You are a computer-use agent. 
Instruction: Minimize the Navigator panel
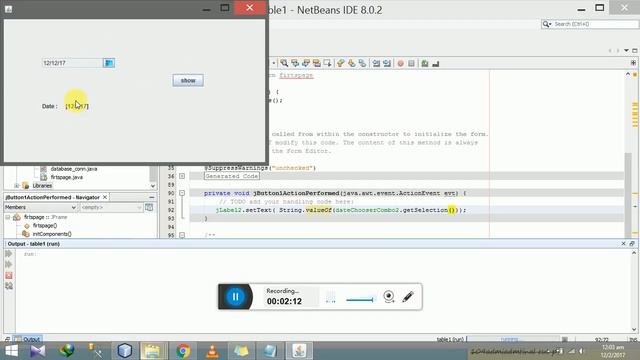click(x=151, y=197)
